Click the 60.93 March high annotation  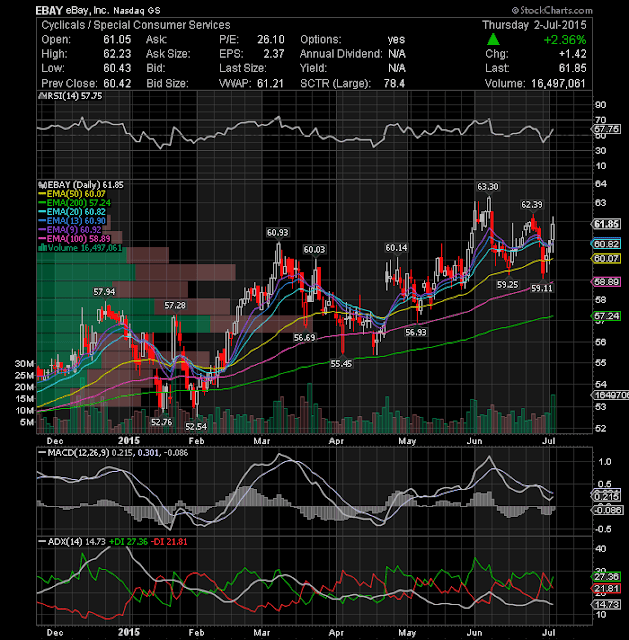click(278, 233)
